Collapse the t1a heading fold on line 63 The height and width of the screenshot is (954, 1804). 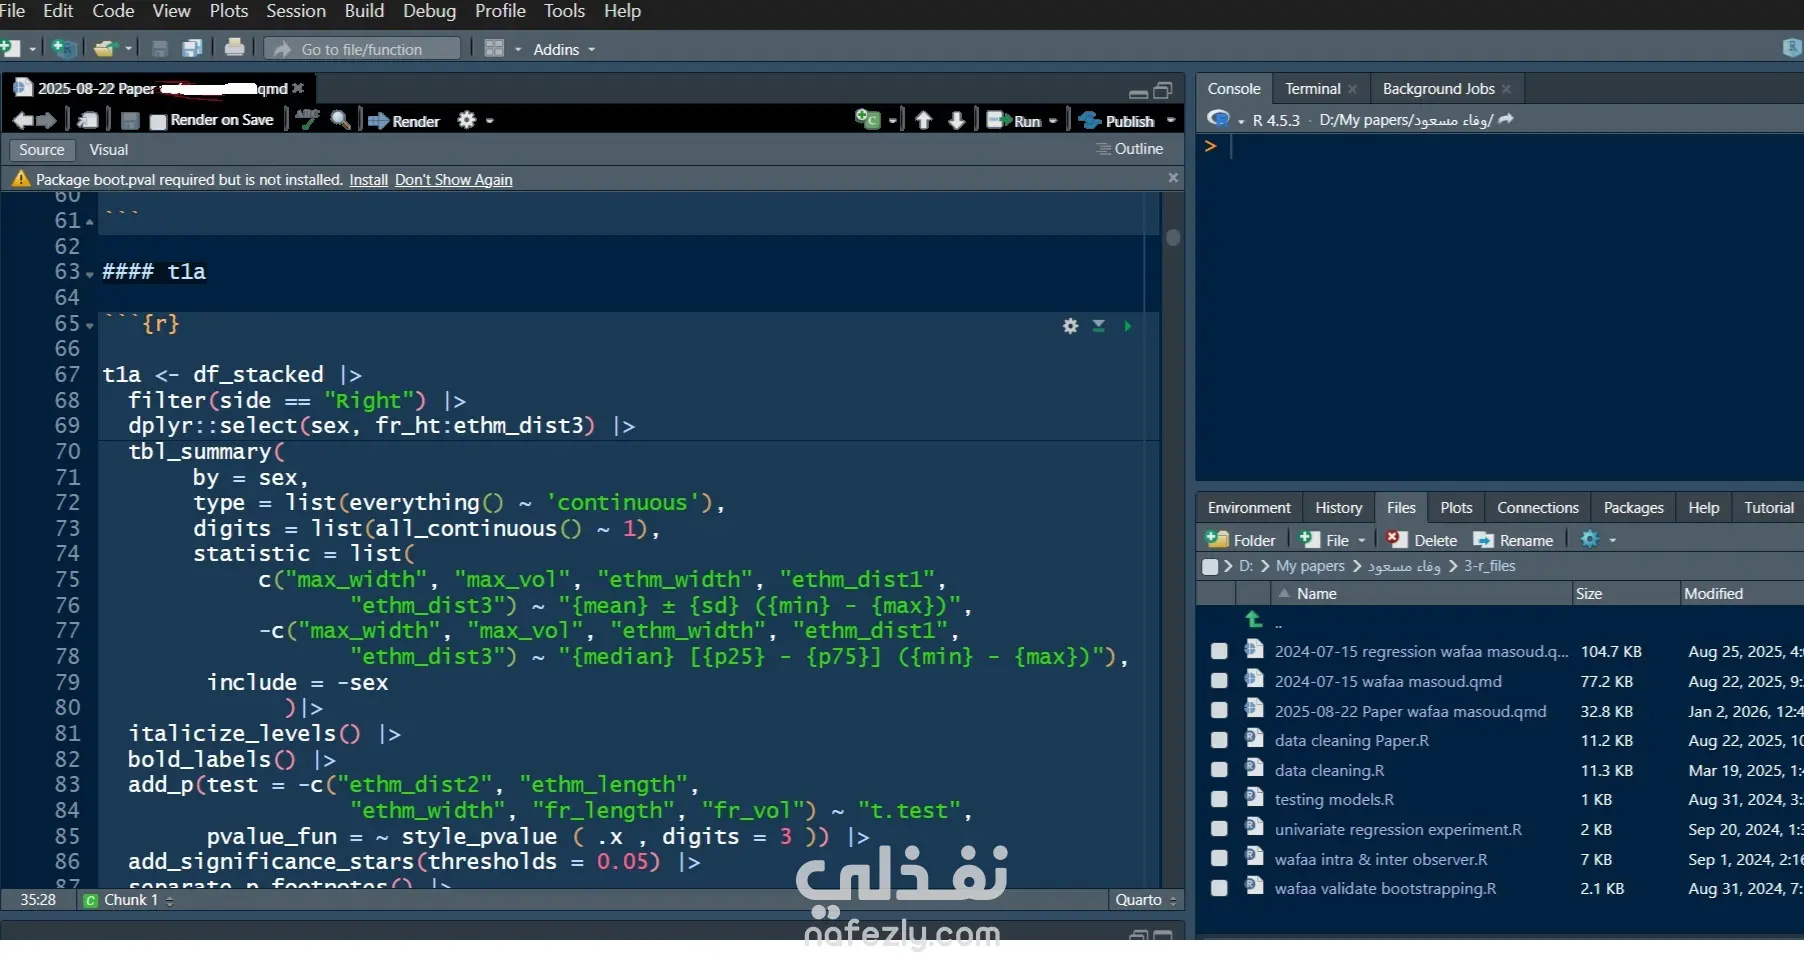[90, 273]
